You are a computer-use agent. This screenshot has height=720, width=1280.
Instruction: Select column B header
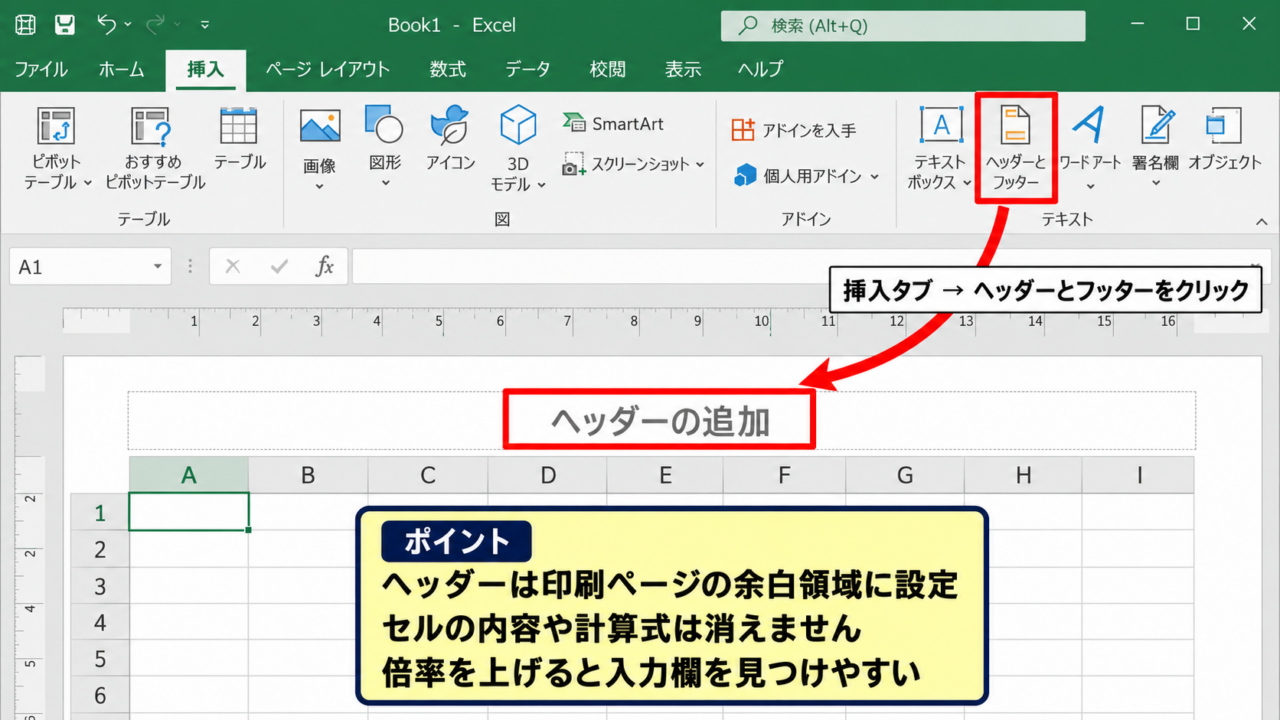(x=308, y=475)
